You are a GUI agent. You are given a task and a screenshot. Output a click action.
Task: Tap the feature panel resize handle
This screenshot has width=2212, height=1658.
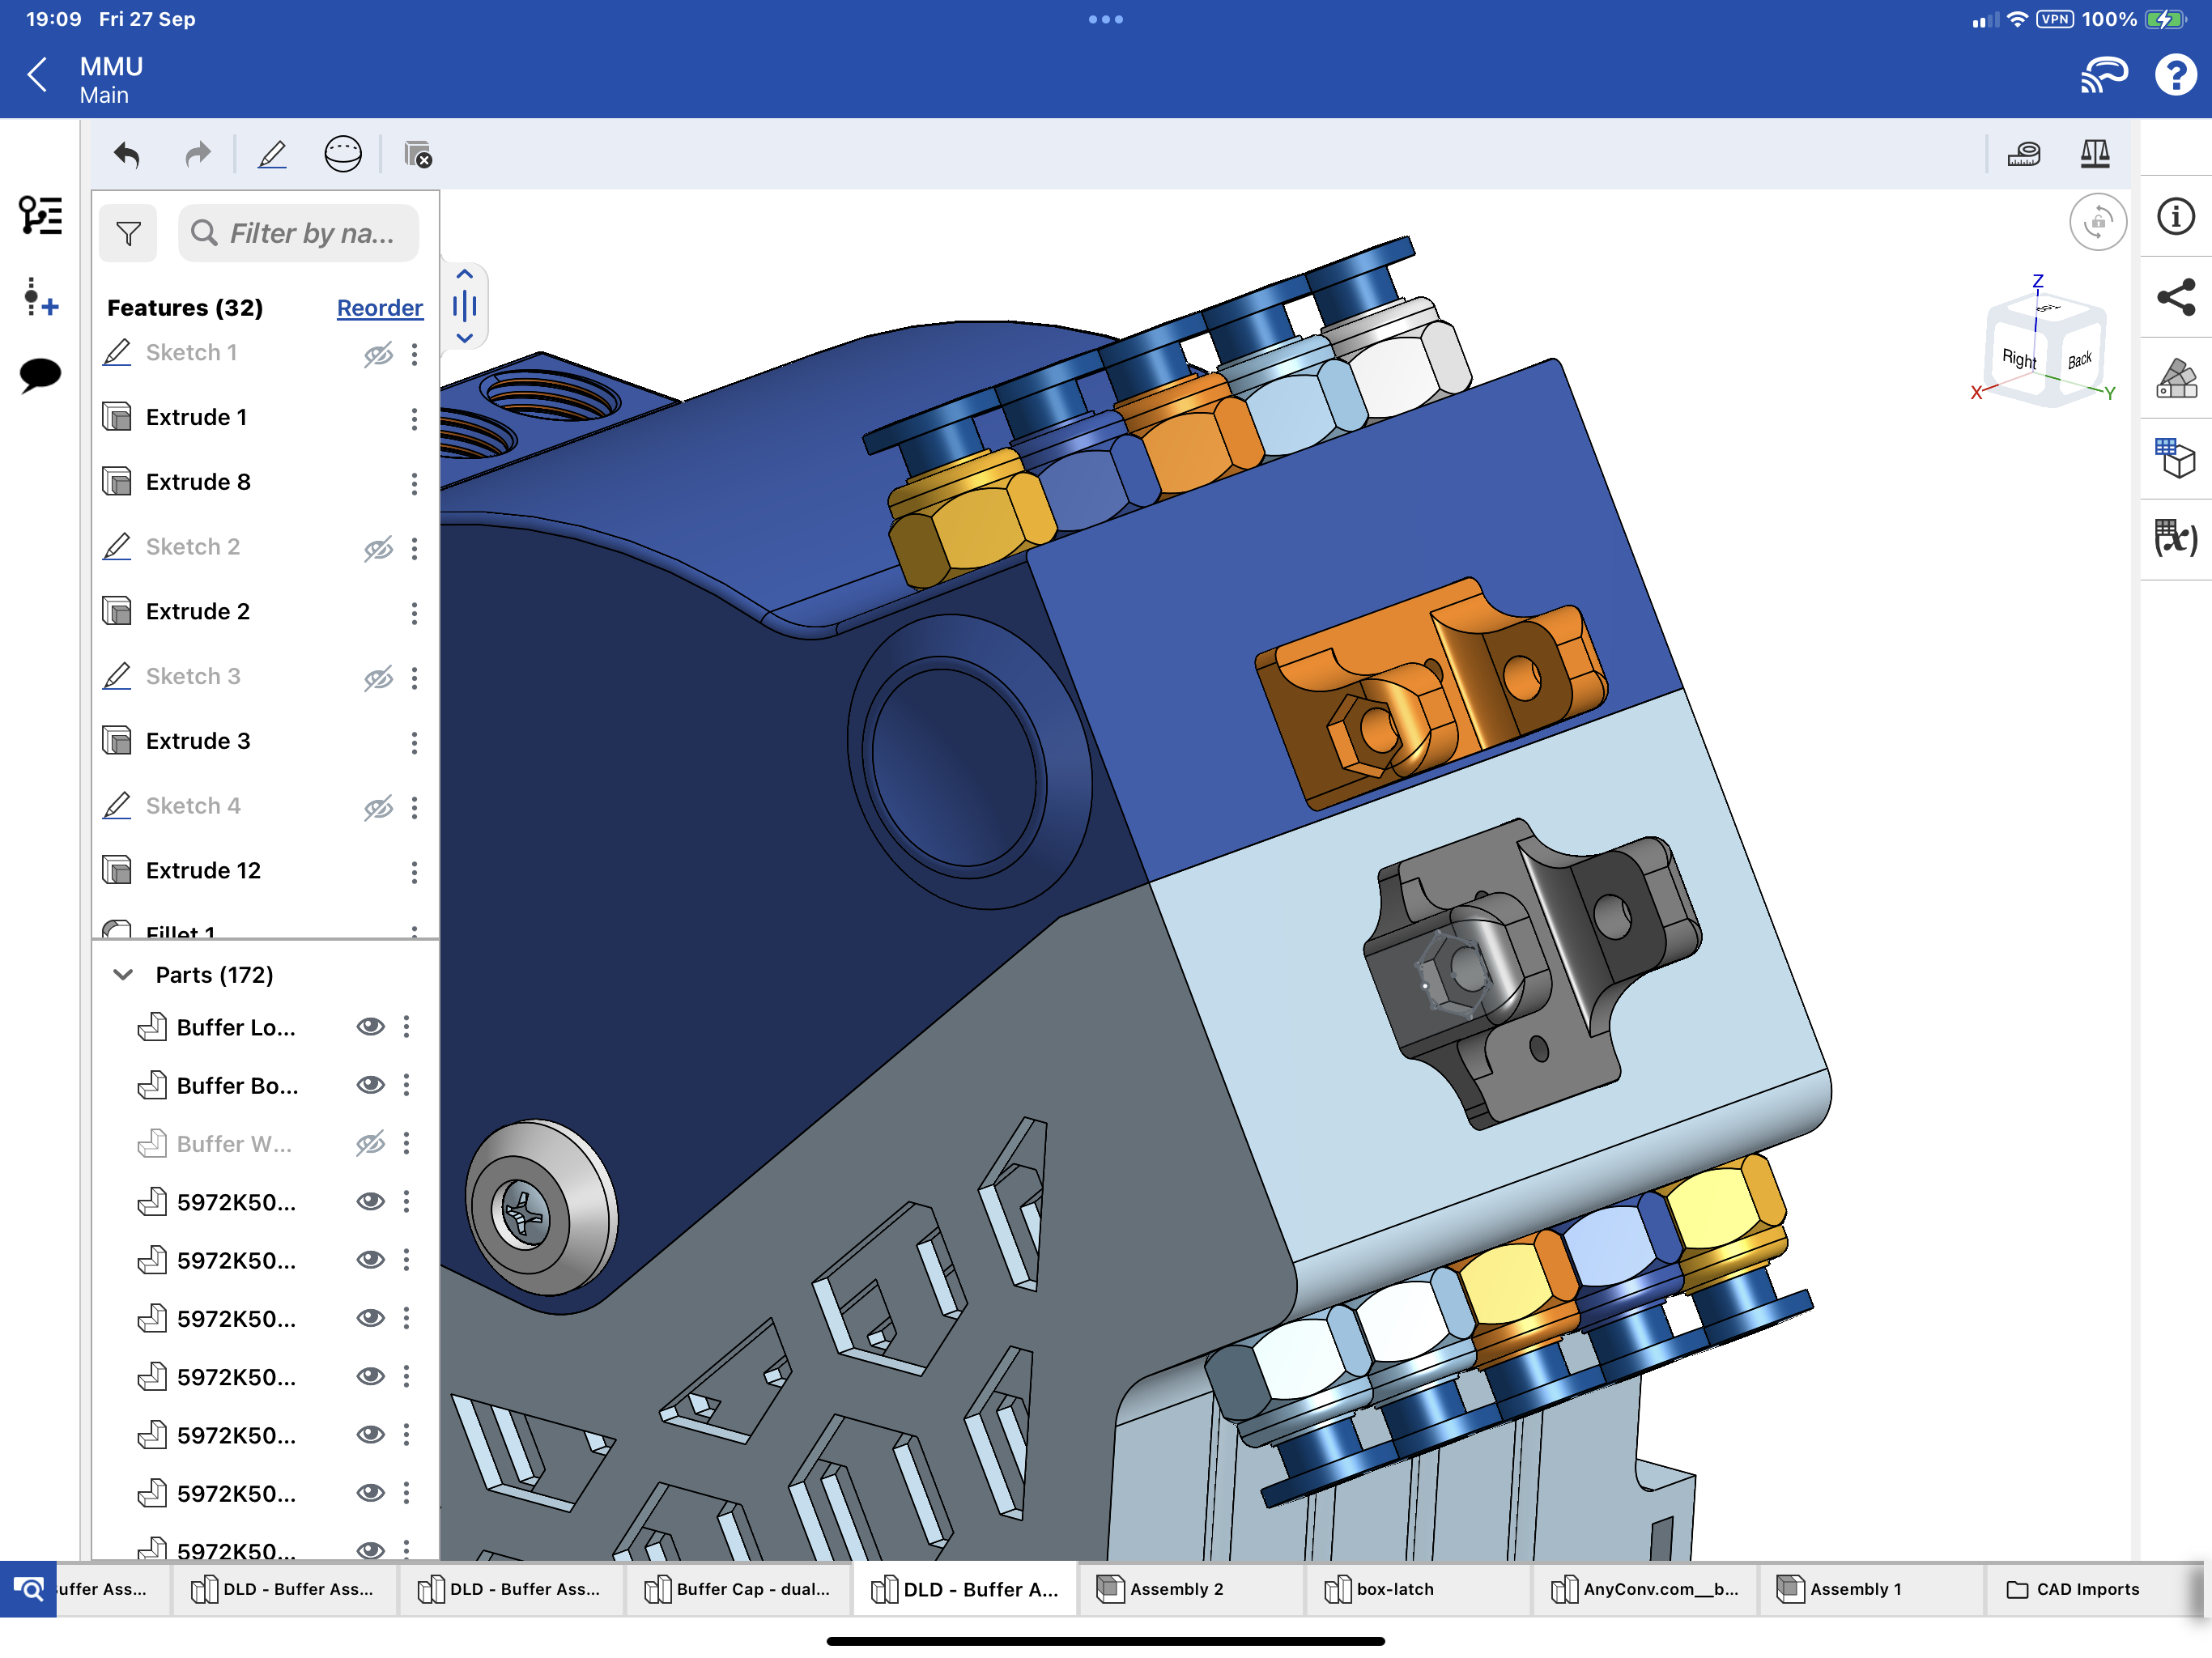tap(464, 306)
